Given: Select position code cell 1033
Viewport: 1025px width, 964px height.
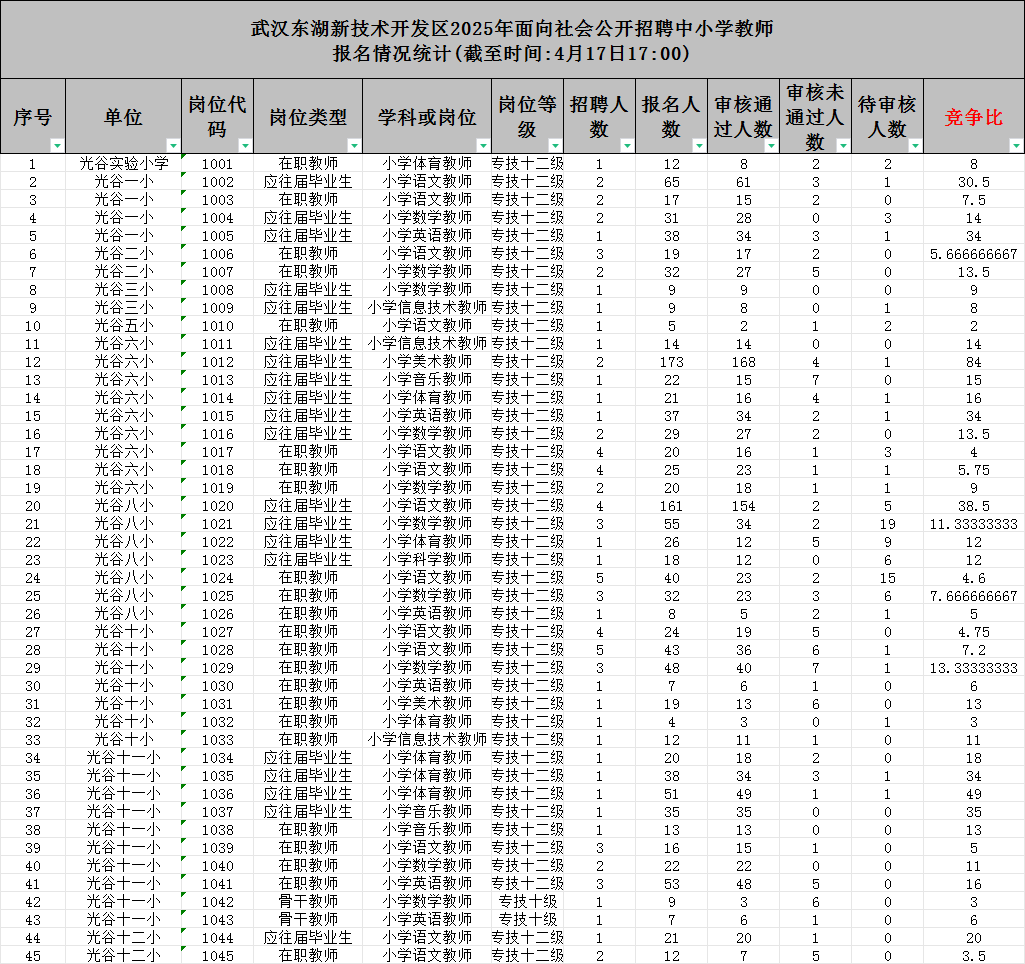Looking at the screenshot, I should pos(218,739).
